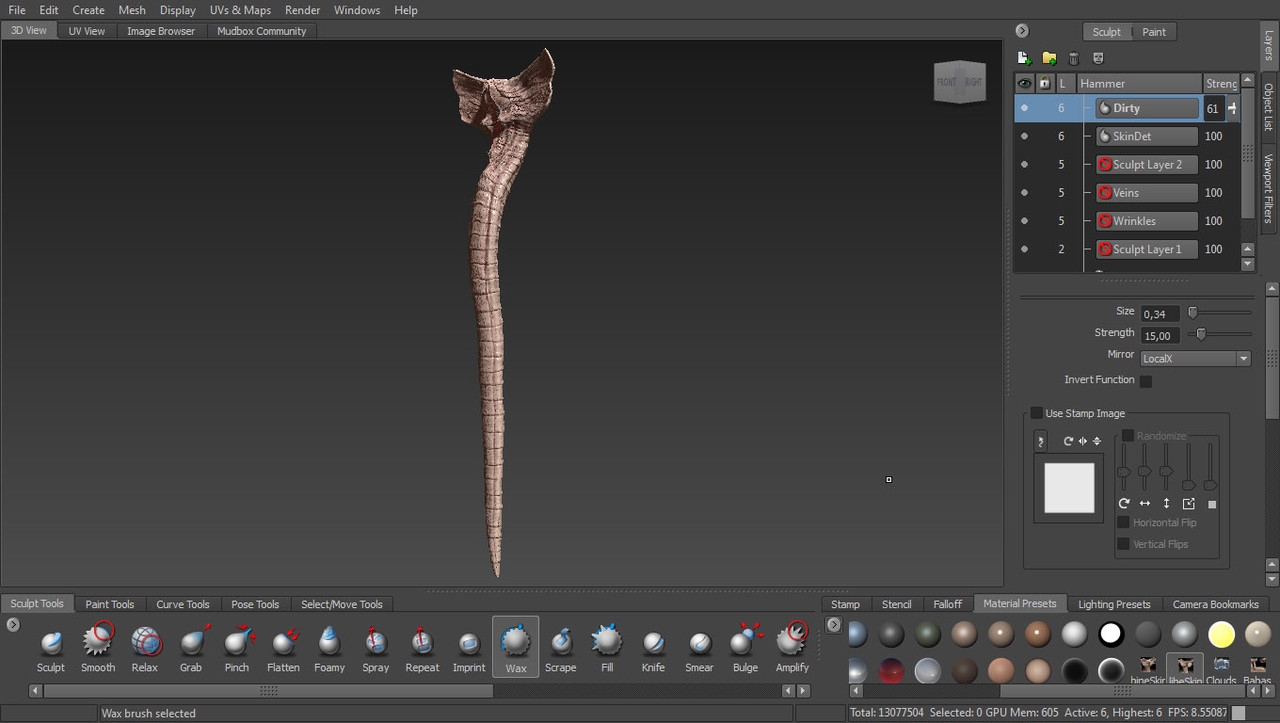
Task: Delete layer using trash icon
Action: [x=1074, y=59]
